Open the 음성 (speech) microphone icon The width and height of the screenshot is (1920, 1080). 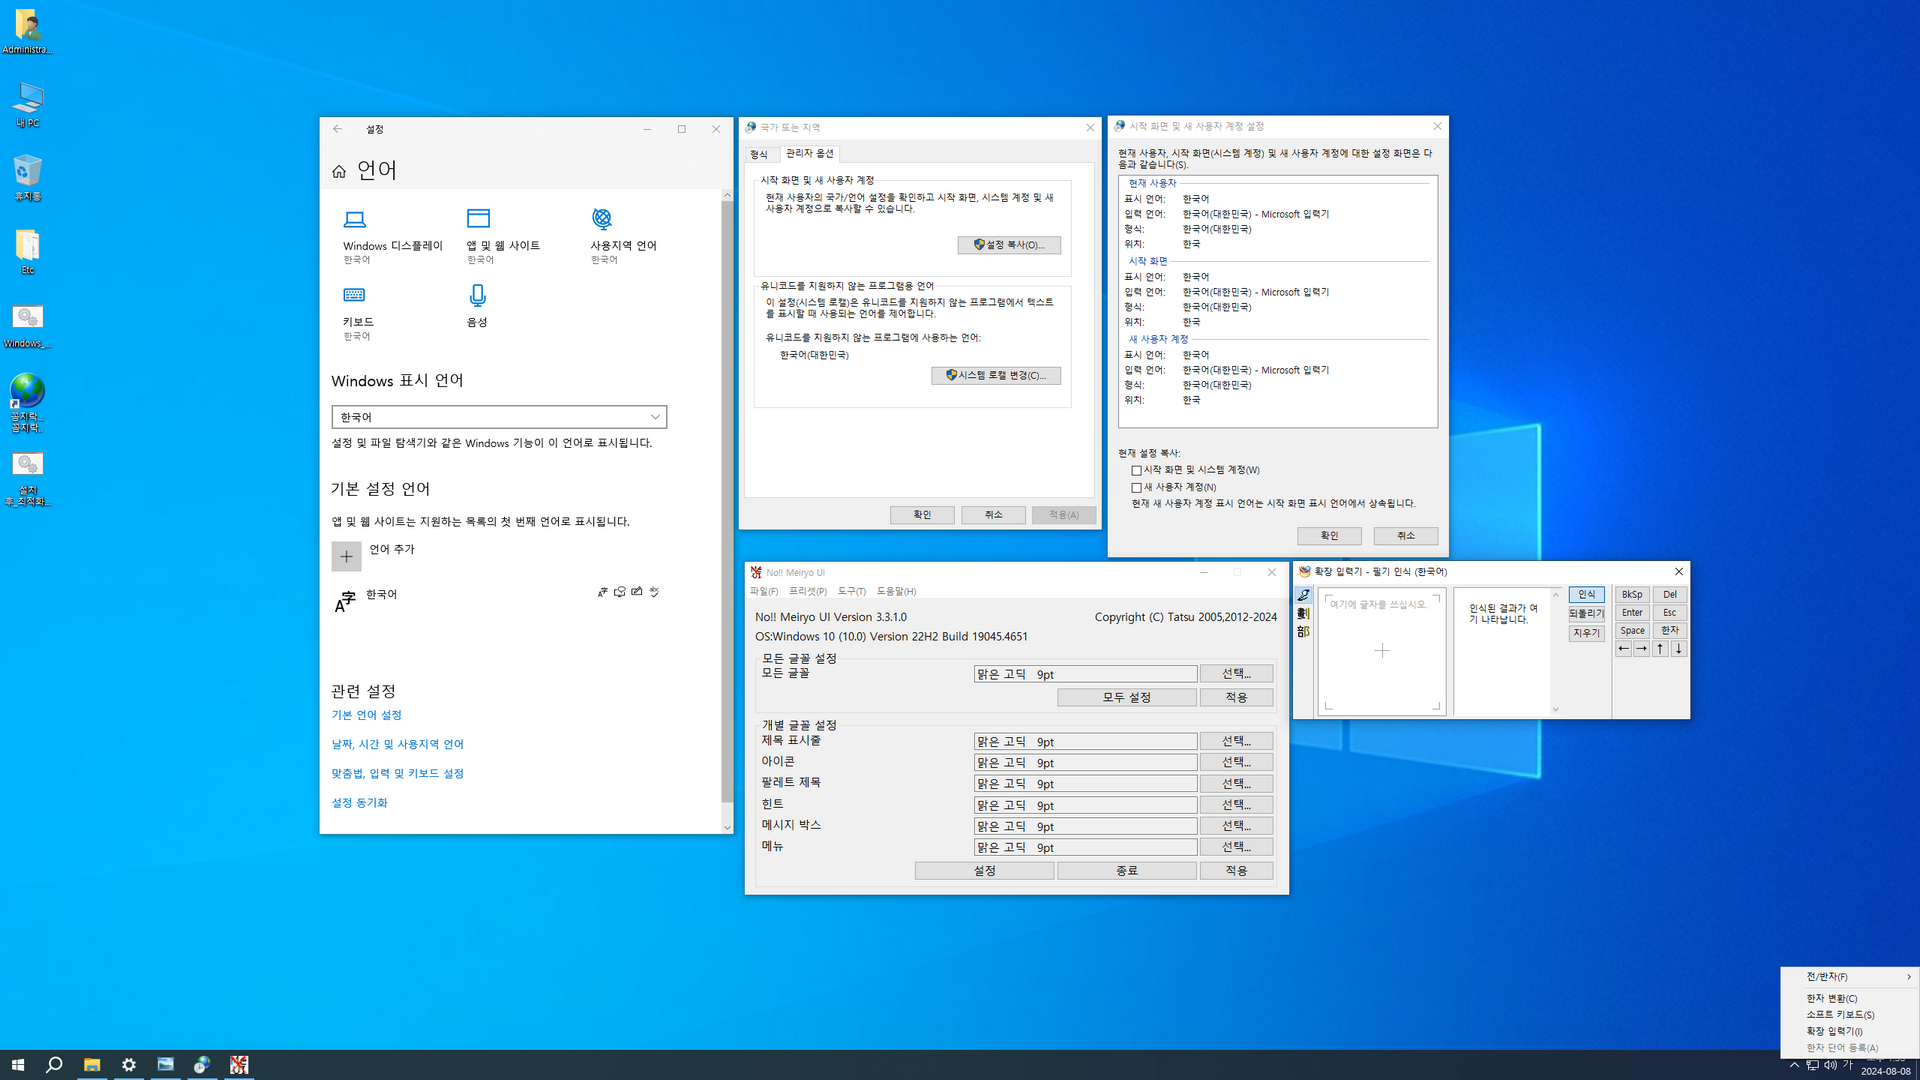point(477,295)
